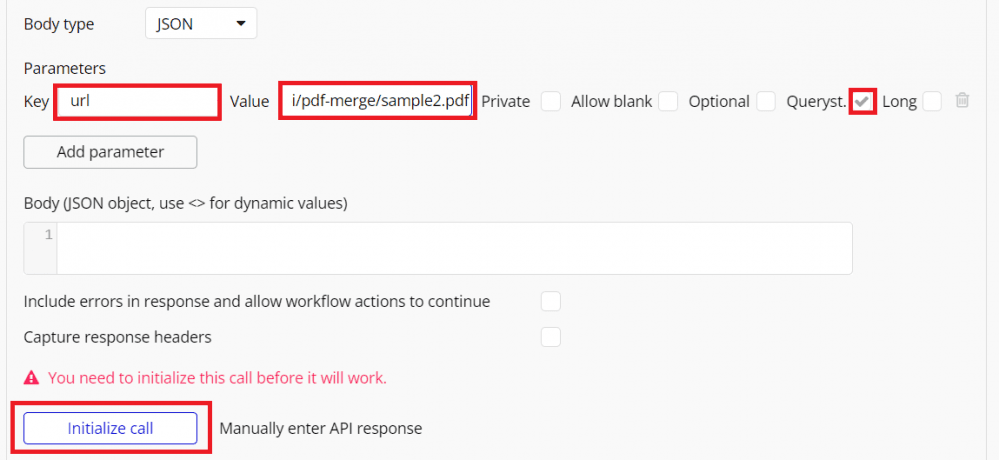Focus the Key field containing url
The height and width of the screenshot is (460, 999).
137,102
